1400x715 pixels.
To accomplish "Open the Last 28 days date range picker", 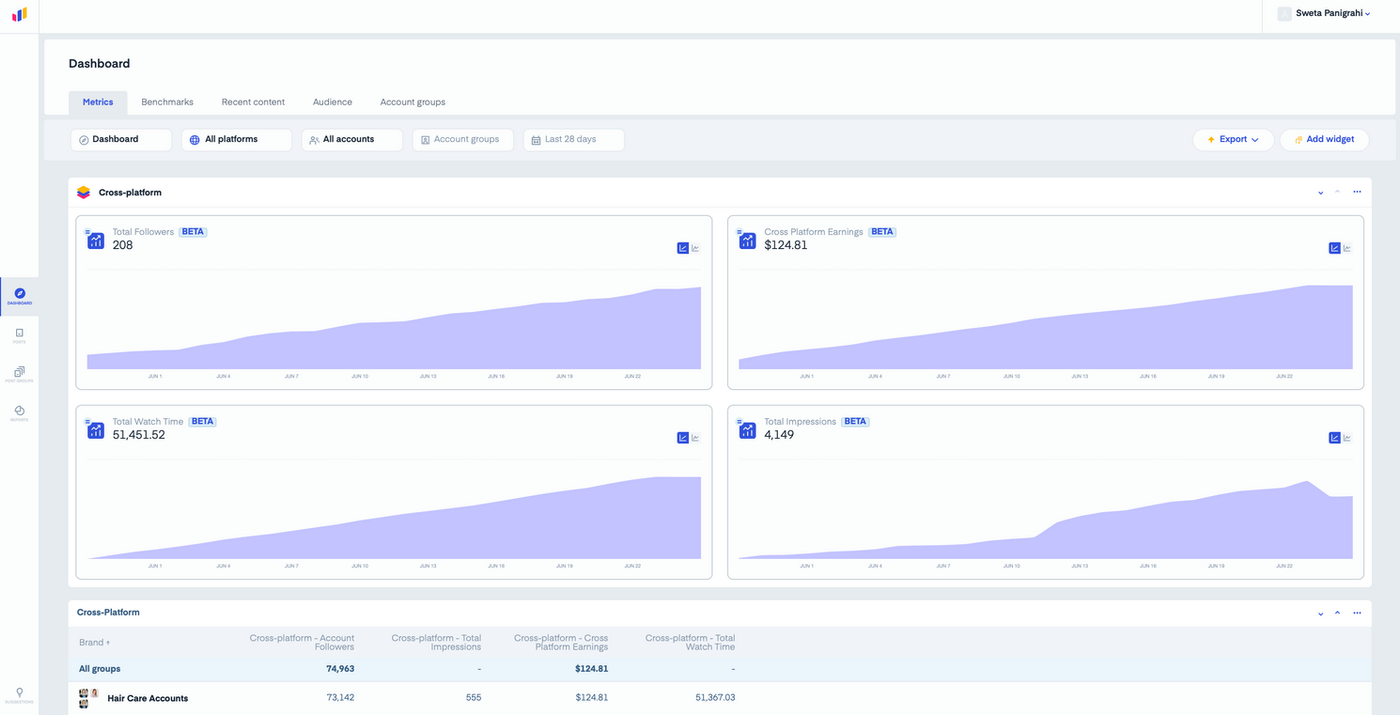I will [x=574, y=140].
